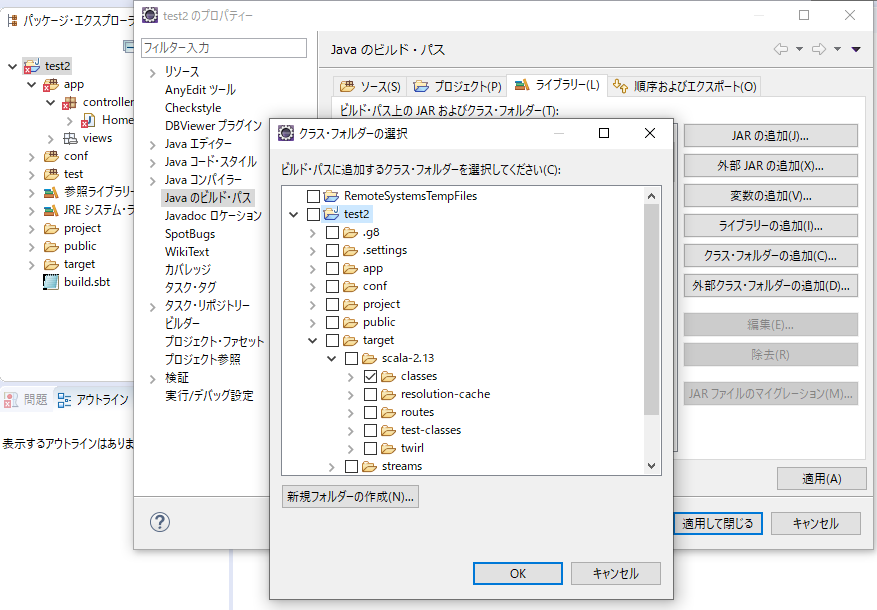Collapse the target folder in dialog tree
Viewport: 877px width, 610px height.
coord(313,341)
